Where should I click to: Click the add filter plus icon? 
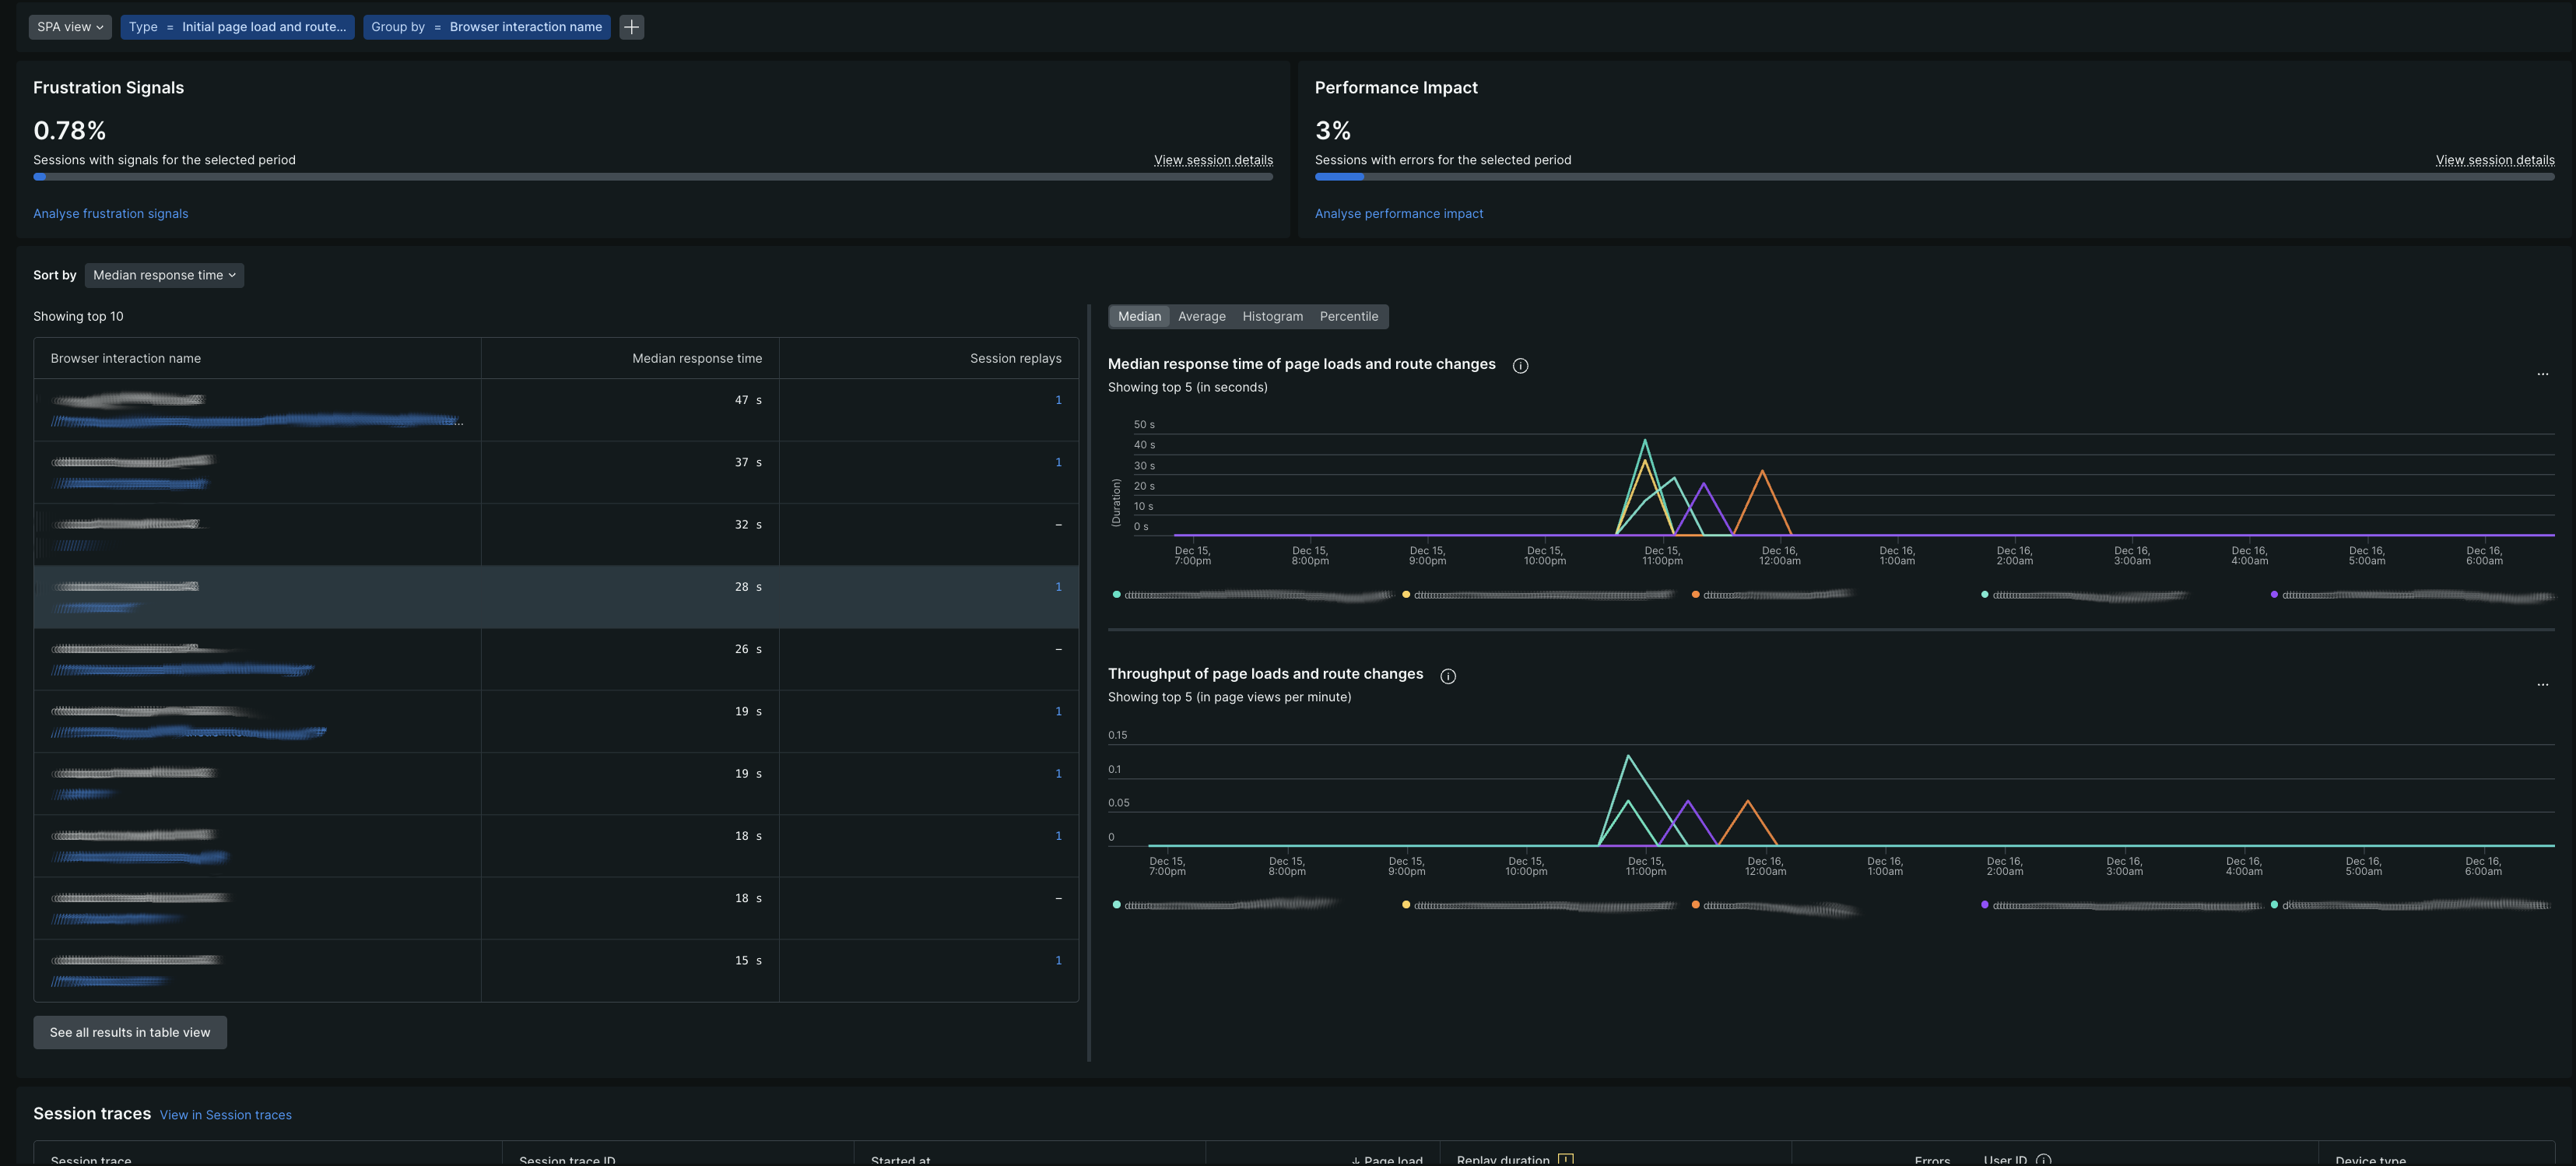pyautogui.click(x=631, y=27)
